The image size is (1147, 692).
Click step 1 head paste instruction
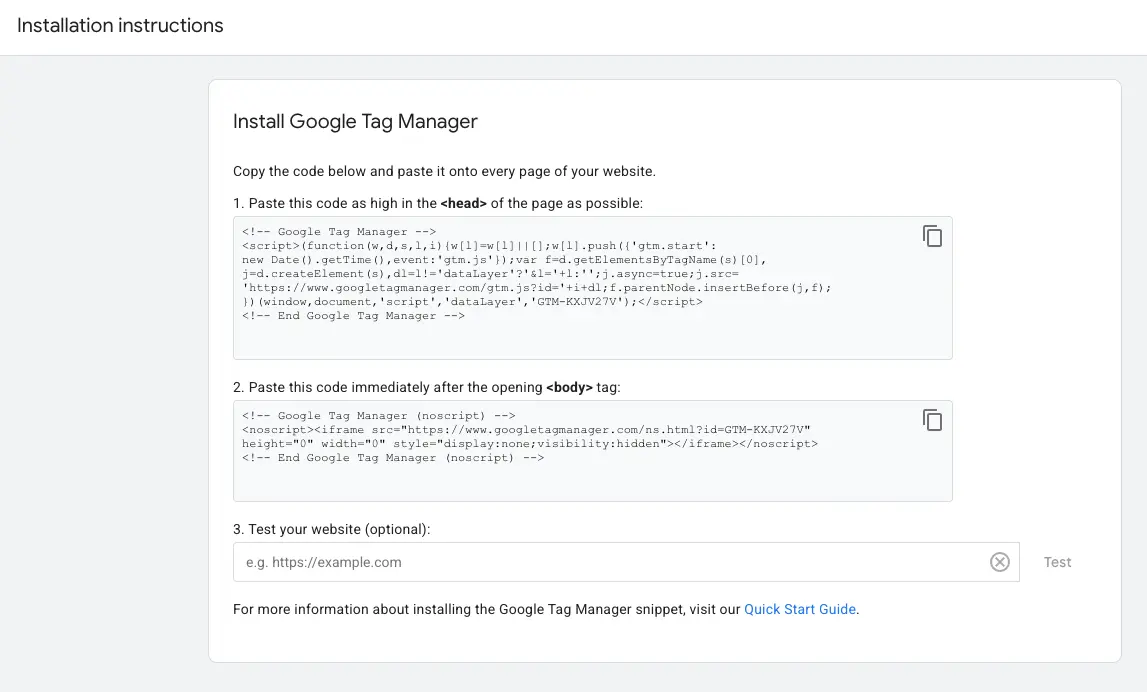pos(437,203)
